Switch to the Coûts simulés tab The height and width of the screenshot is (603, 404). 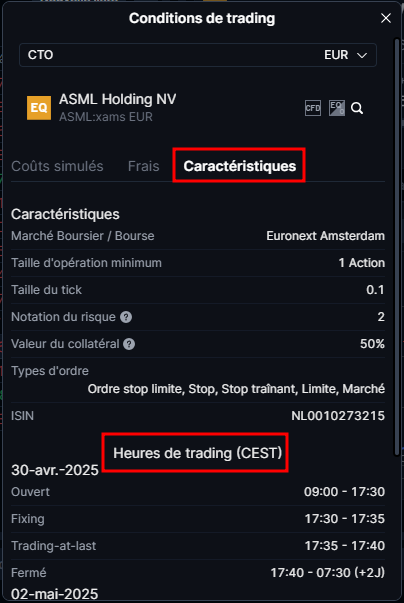tap(57, 166)
